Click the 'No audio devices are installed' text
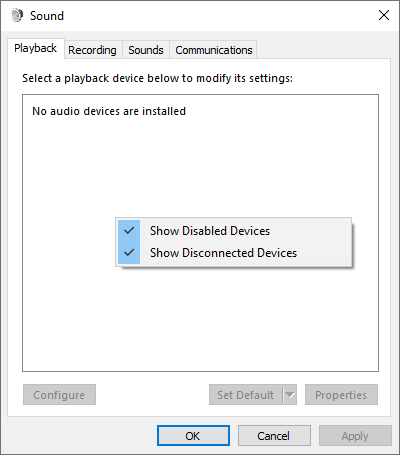Viewport: 400px width, 455px height. [x=109, y=111]
